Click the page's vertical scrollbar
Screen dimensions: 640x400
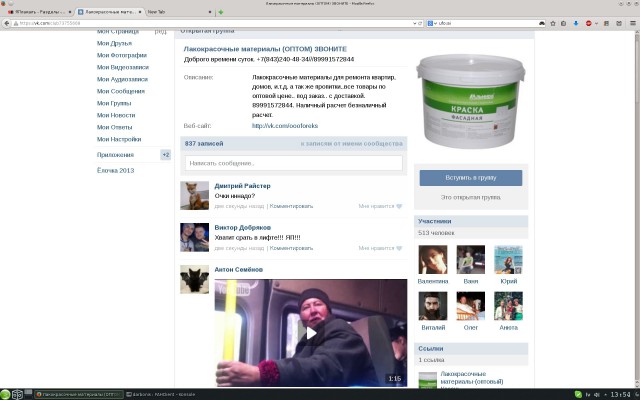tap(637, 209)
